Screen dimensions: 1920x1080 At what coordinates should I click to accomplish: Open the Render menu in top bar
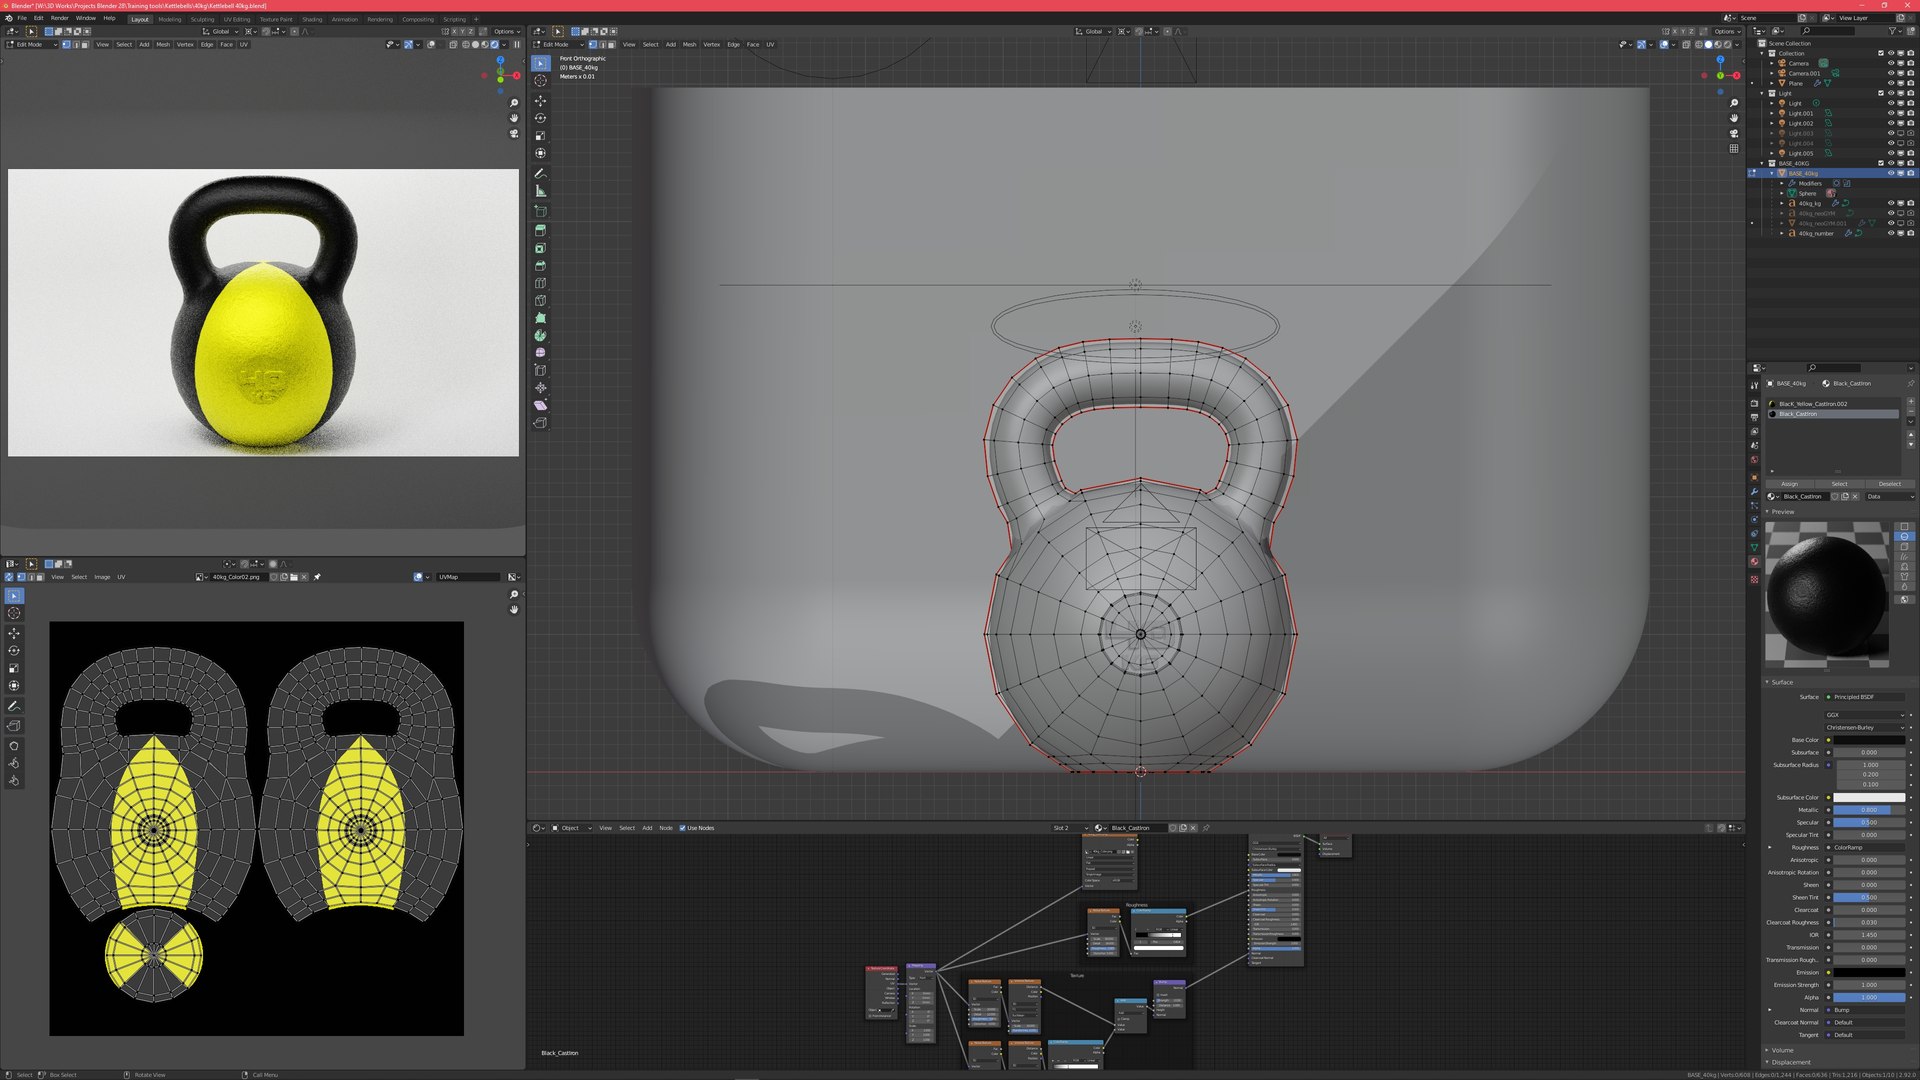pyautogui.click(x=60, y=18)
